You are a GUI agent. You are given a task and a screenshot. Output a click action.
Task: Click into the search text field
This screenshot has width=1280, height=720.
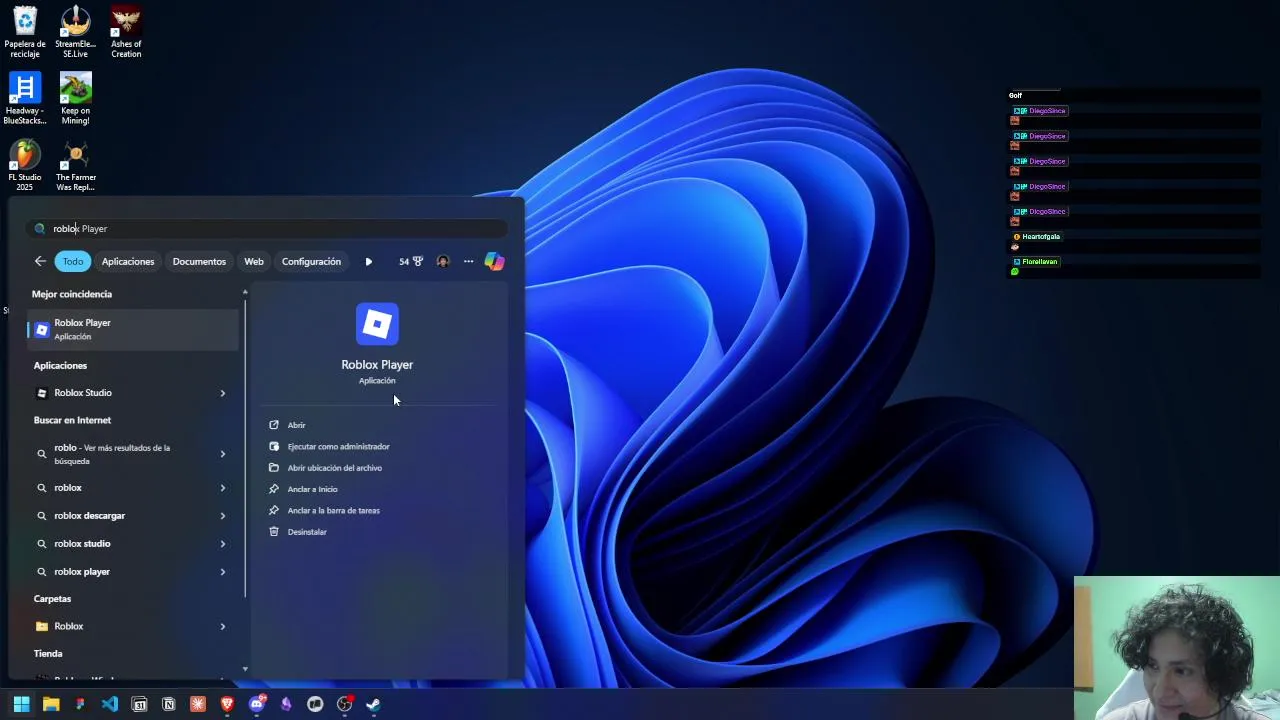(x=266, y=229)
